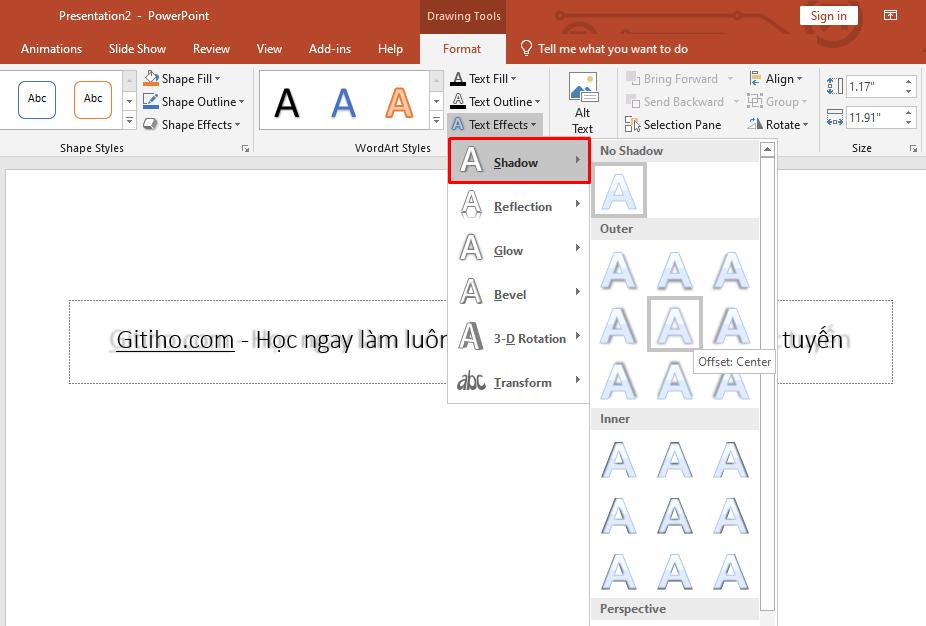The image size is (926, 626).
Task: Select the Offset Center shadow preset
Action: 674,323
